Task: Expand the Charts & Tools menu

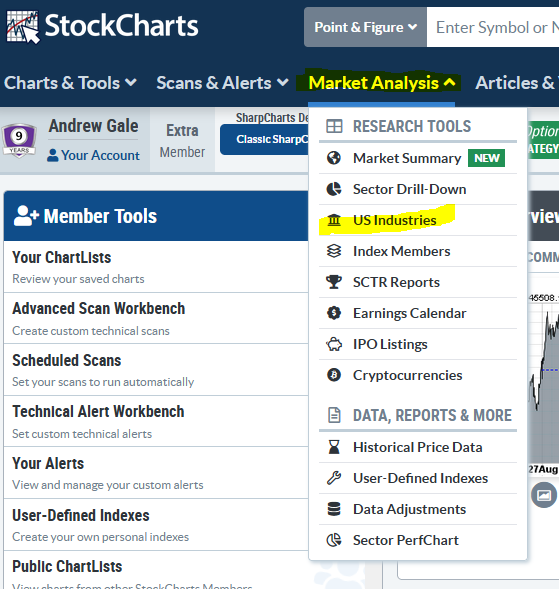Action: pyautogui.click(x=70, y=83)
